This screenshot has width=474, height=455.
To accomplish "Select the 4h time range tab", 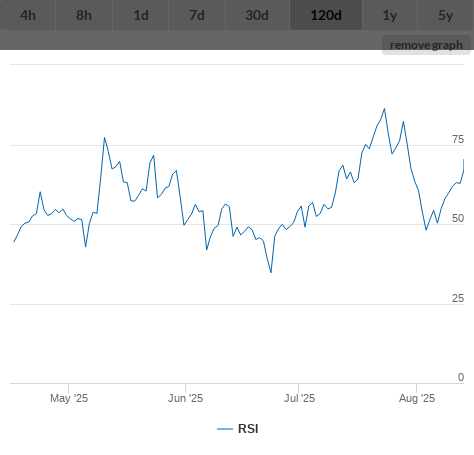I will click(x=28, y=15).
